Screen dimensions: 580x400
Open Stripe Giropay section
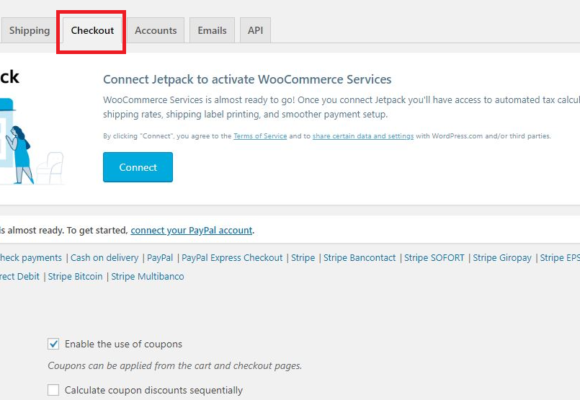(x=502, y=258)
